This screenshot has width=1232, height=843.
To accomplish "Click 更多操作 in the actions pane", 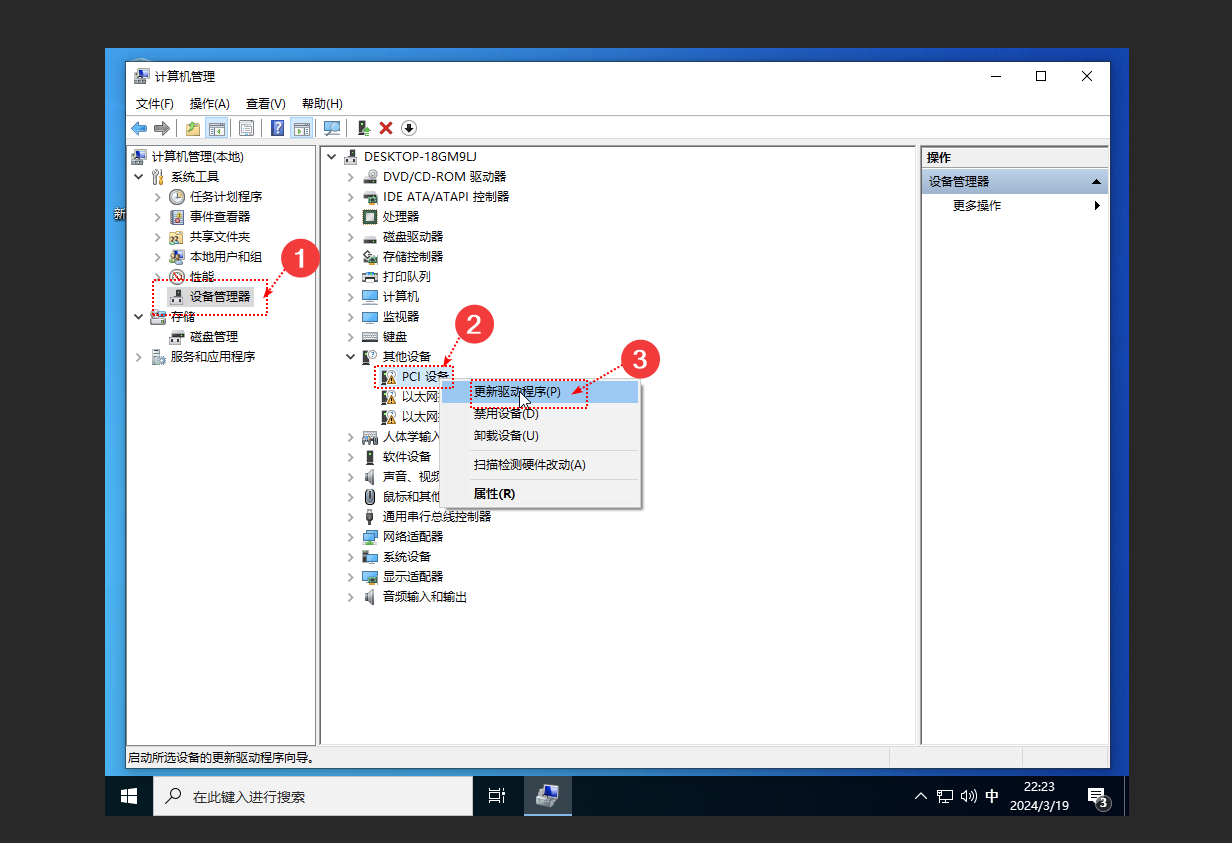I will [977, 206].
